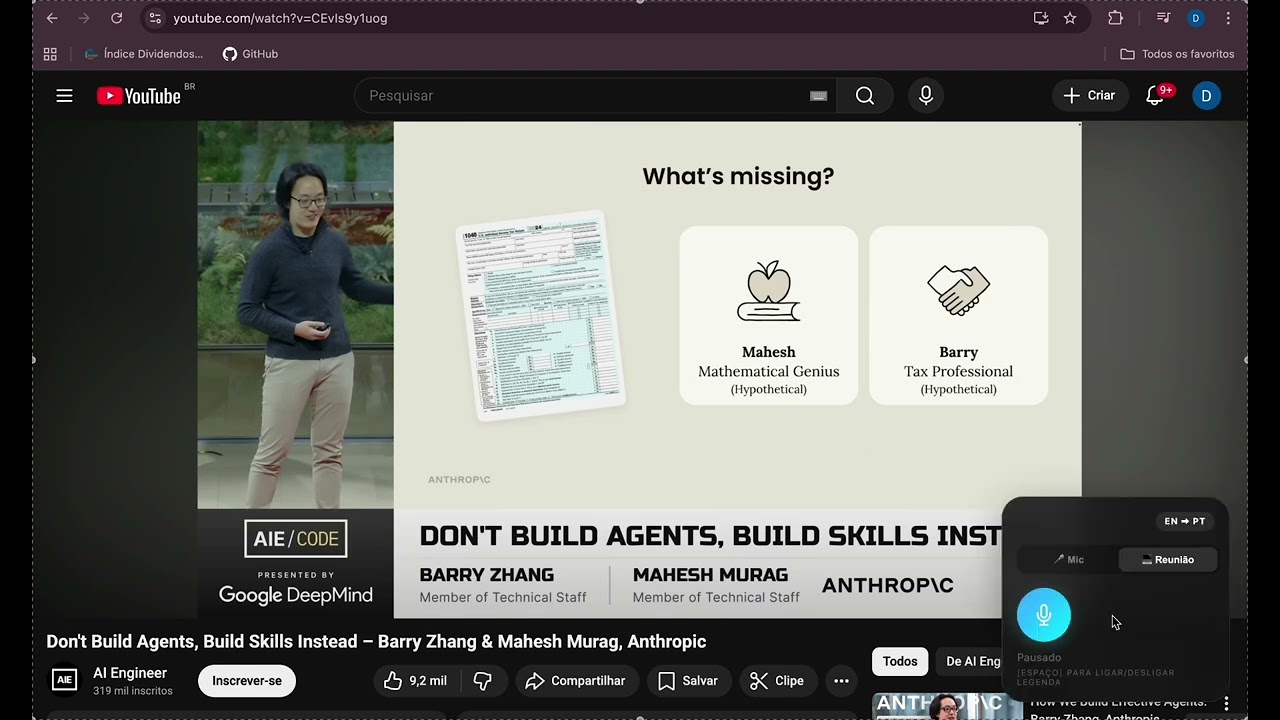
Task: Click the search magnifier button
Action: coord(865,96)
